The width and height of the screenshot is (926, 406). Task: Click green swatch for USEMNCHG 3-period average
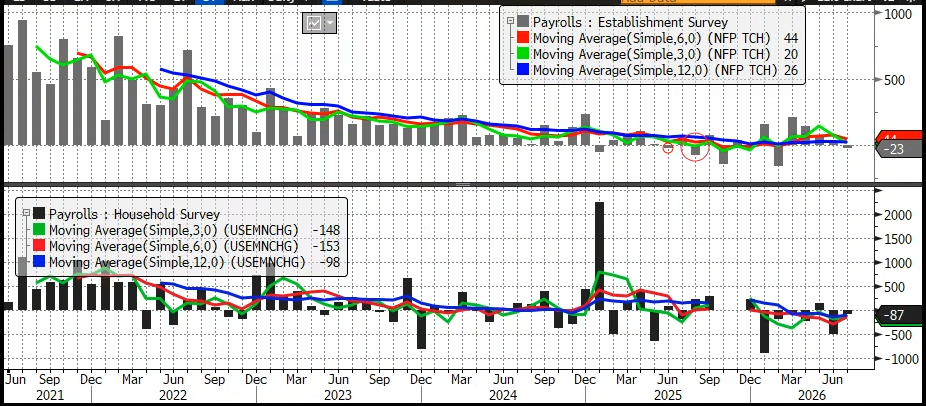click(40, 230)
